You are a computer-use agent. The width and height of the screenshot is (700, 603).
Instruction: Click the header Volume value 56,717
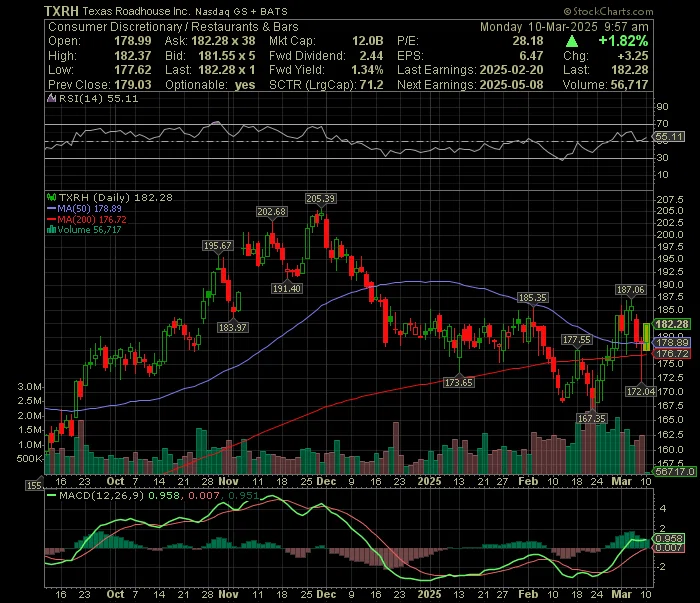[627, 85]
